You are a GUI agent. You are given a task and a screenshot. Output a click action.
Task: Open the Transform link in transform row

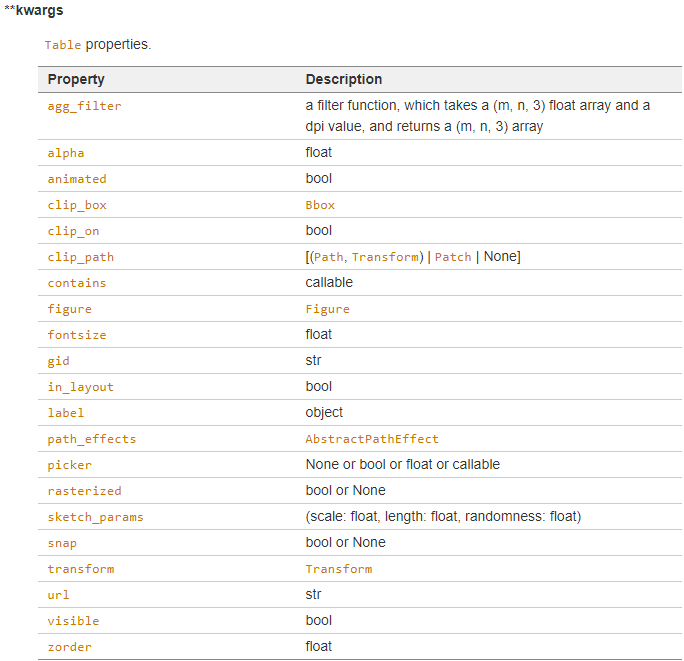[339, 569]
